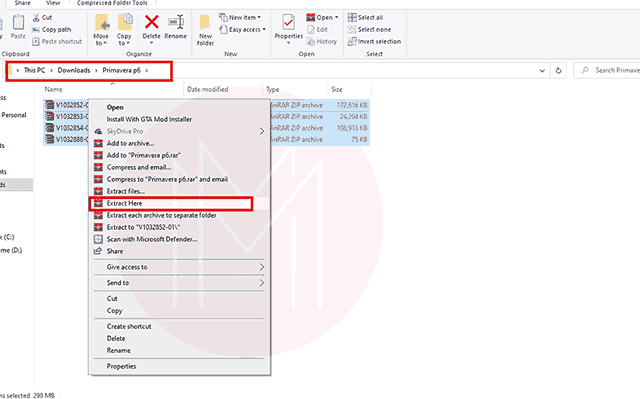Click This PC in address breadcrumb
This screenshot has width=640, height=399.
click(x=34, y=70)
